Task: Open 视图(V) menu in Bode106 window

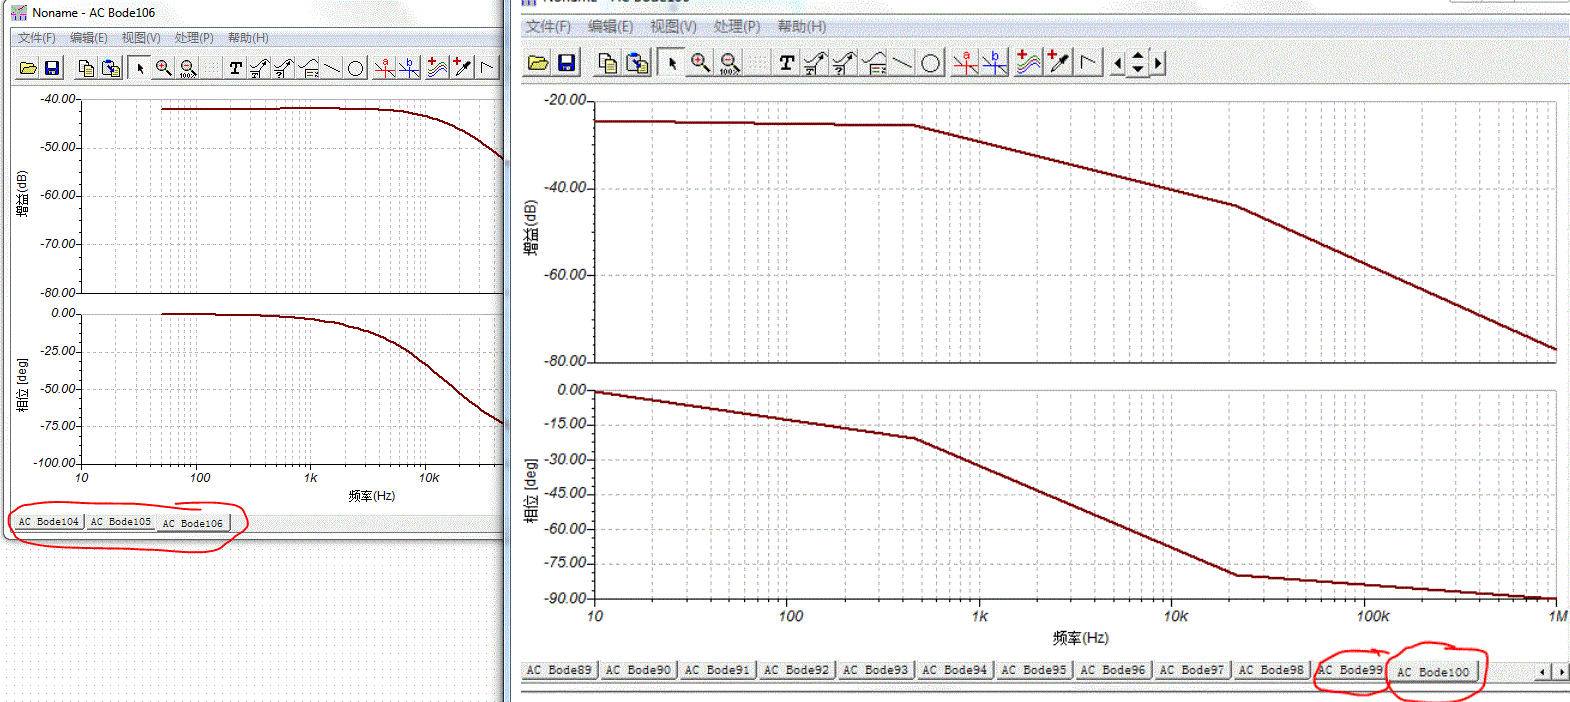Action: coord(141,37)
